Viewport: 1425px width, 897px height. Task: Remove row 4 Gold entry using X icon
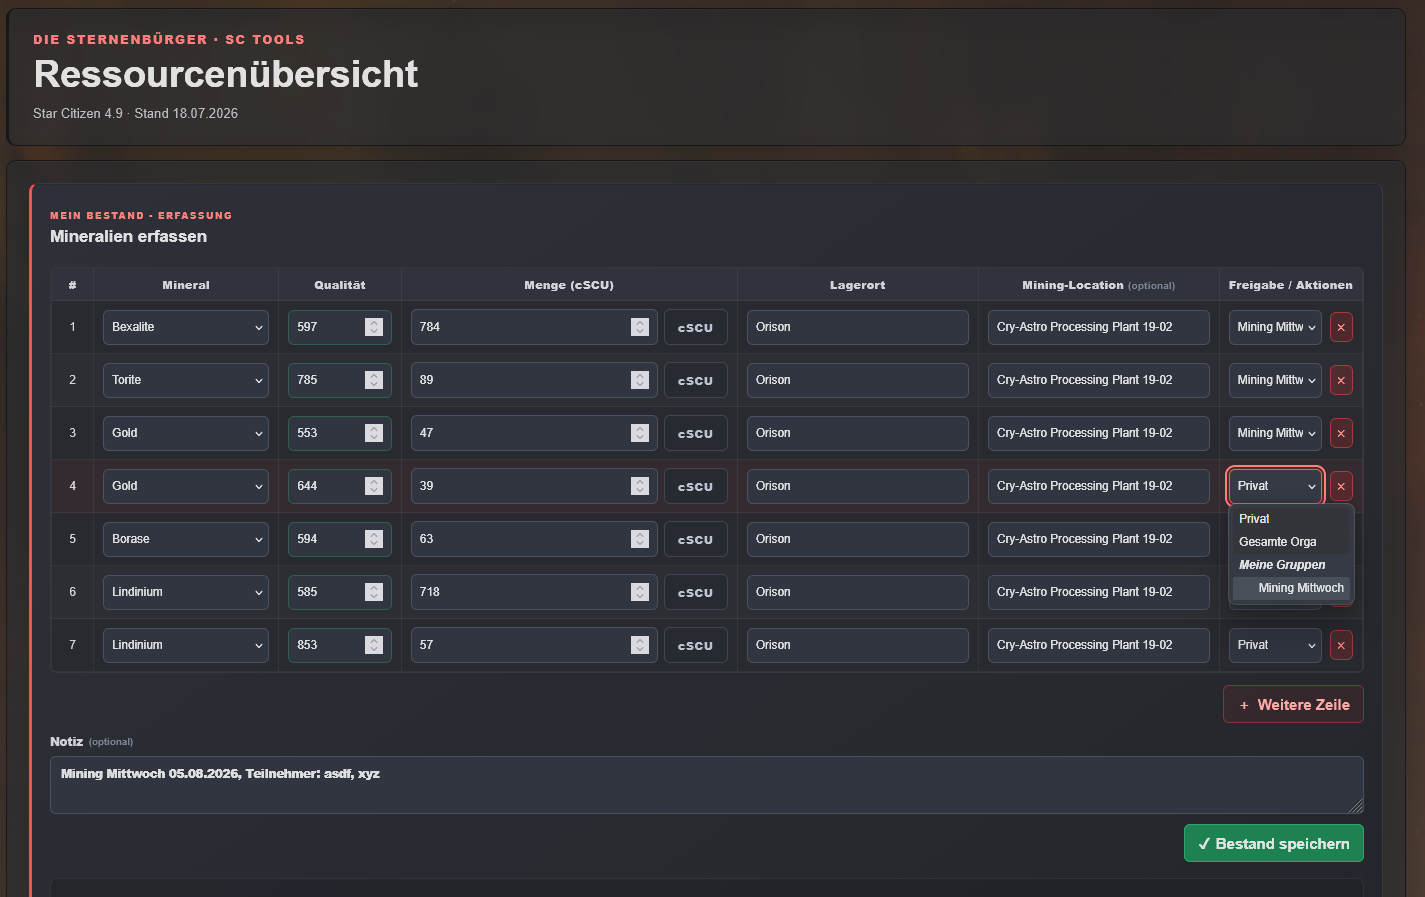click(x=1341, y=486)
